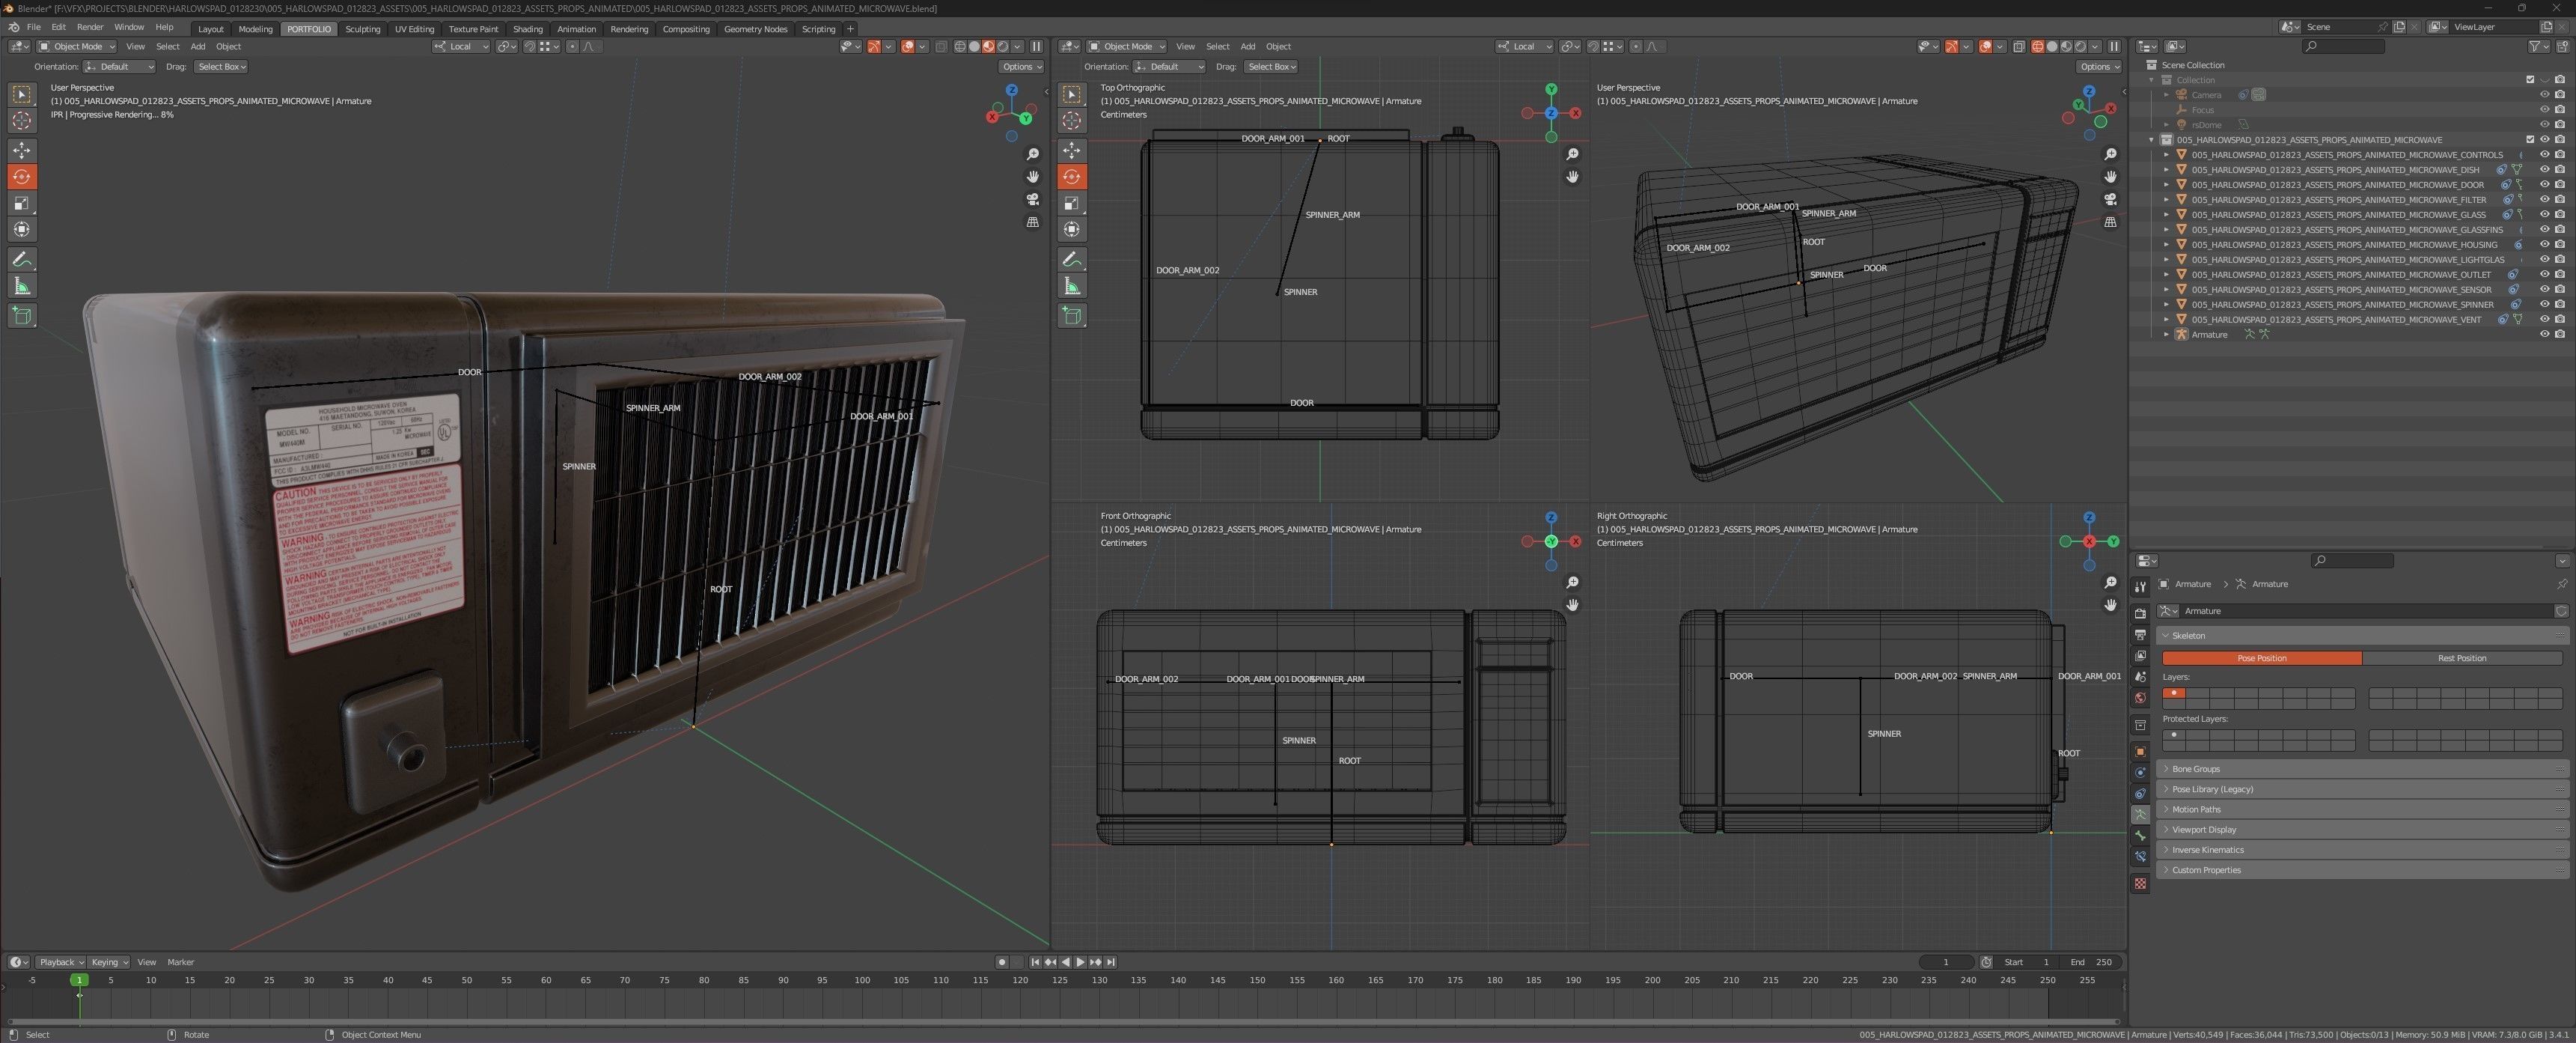The width and height of the screenshot is (2576, 1043).
Task: Click the pan hand icon in left viewport
Action: [1032, 177]
